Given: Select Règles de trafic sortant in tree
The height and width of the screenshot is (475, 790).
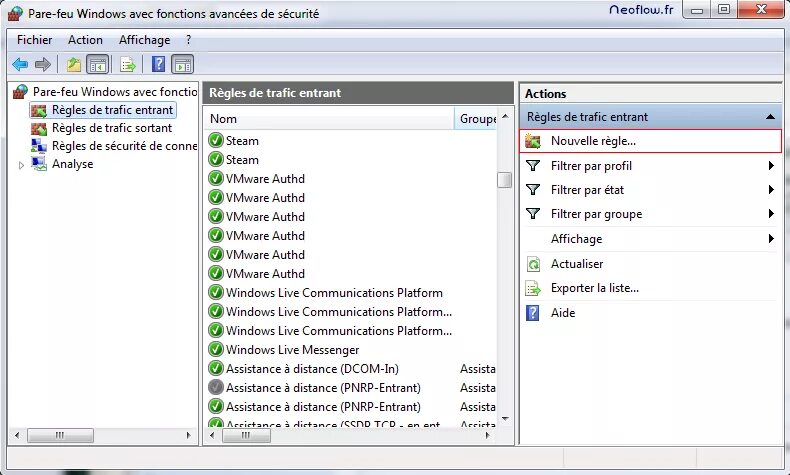Looking at the screenshot, I should [112, 128].
